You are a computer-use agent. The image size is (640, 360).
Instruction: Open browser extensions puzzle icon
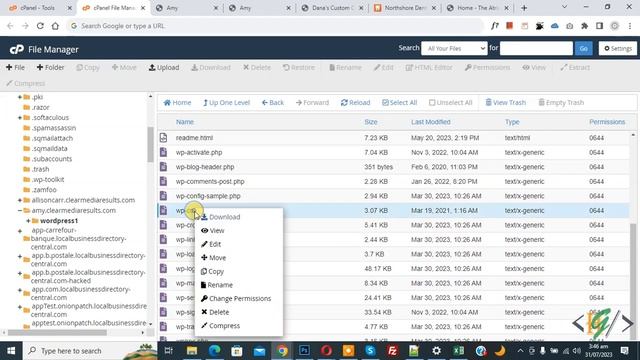click(584, 26)
